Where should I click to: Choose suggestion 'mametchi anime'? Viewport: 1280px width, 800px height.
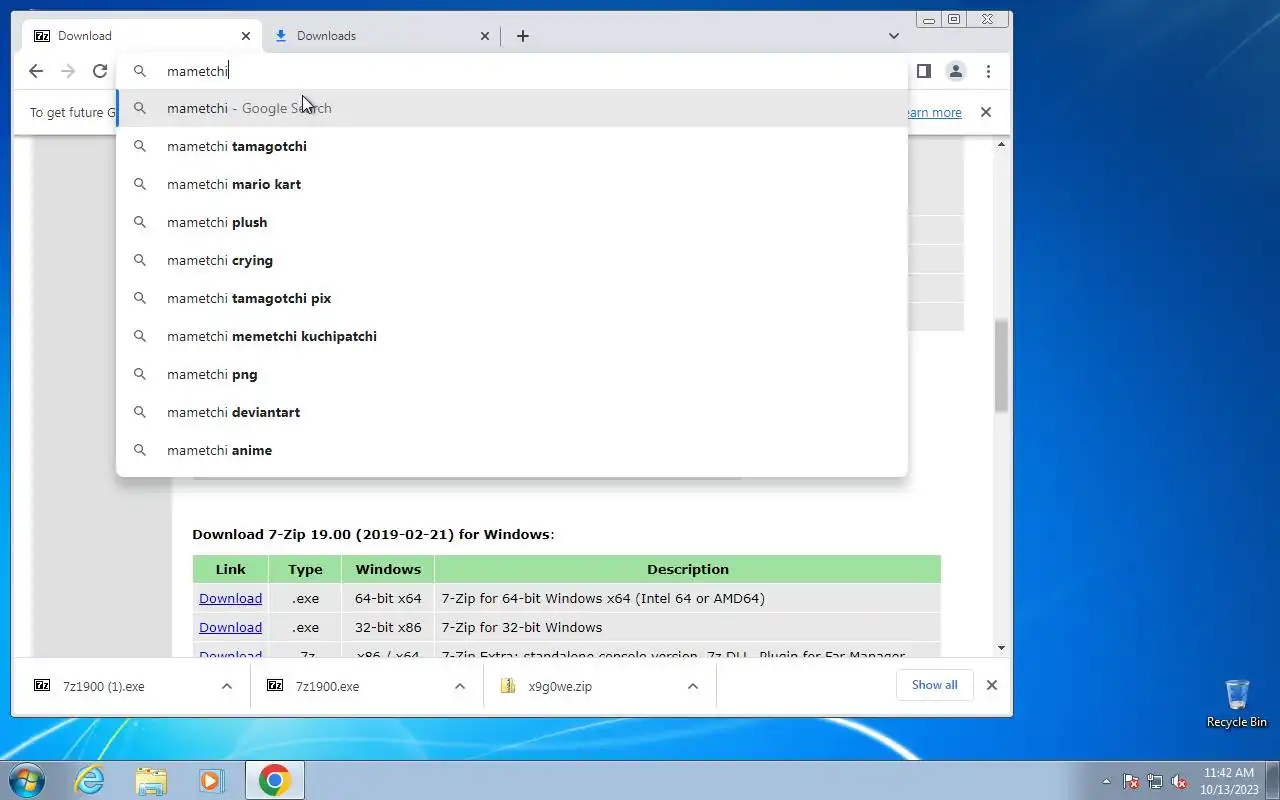(x=512, y=450)
